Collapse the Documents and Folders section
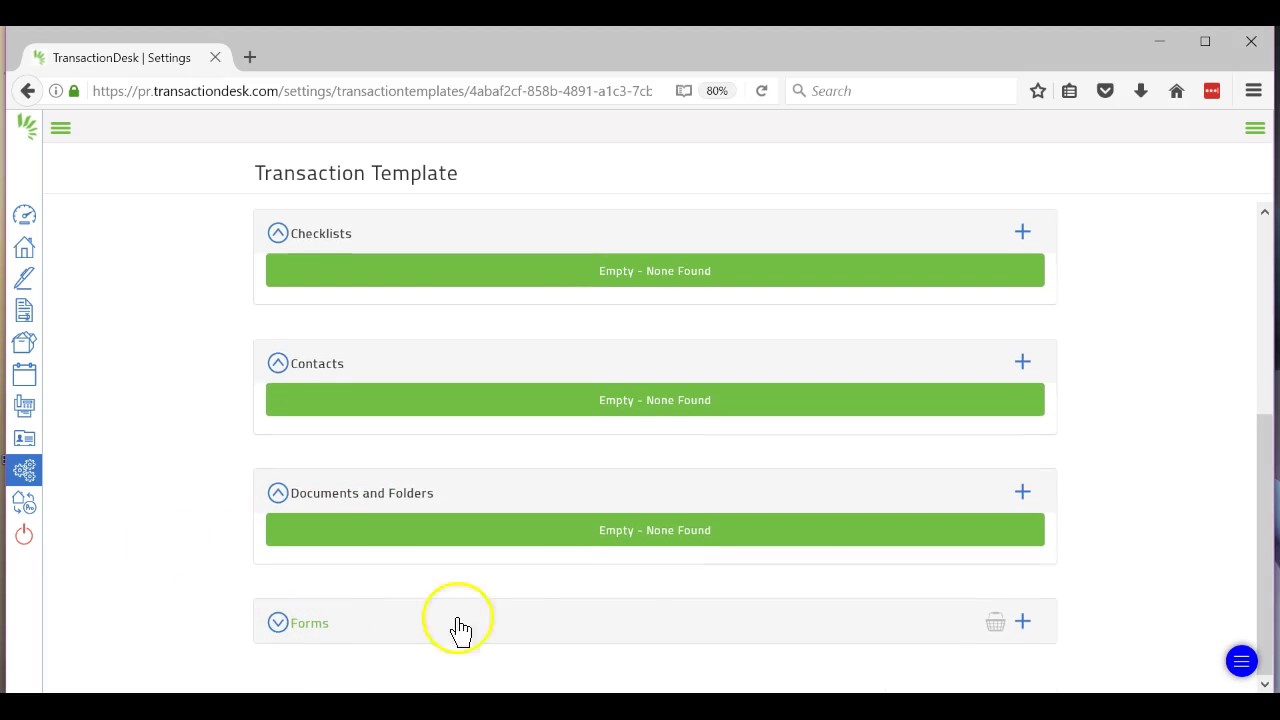The height and width of the screenshot is (720, 1280). pyautogui.click(x=278, y=493)
